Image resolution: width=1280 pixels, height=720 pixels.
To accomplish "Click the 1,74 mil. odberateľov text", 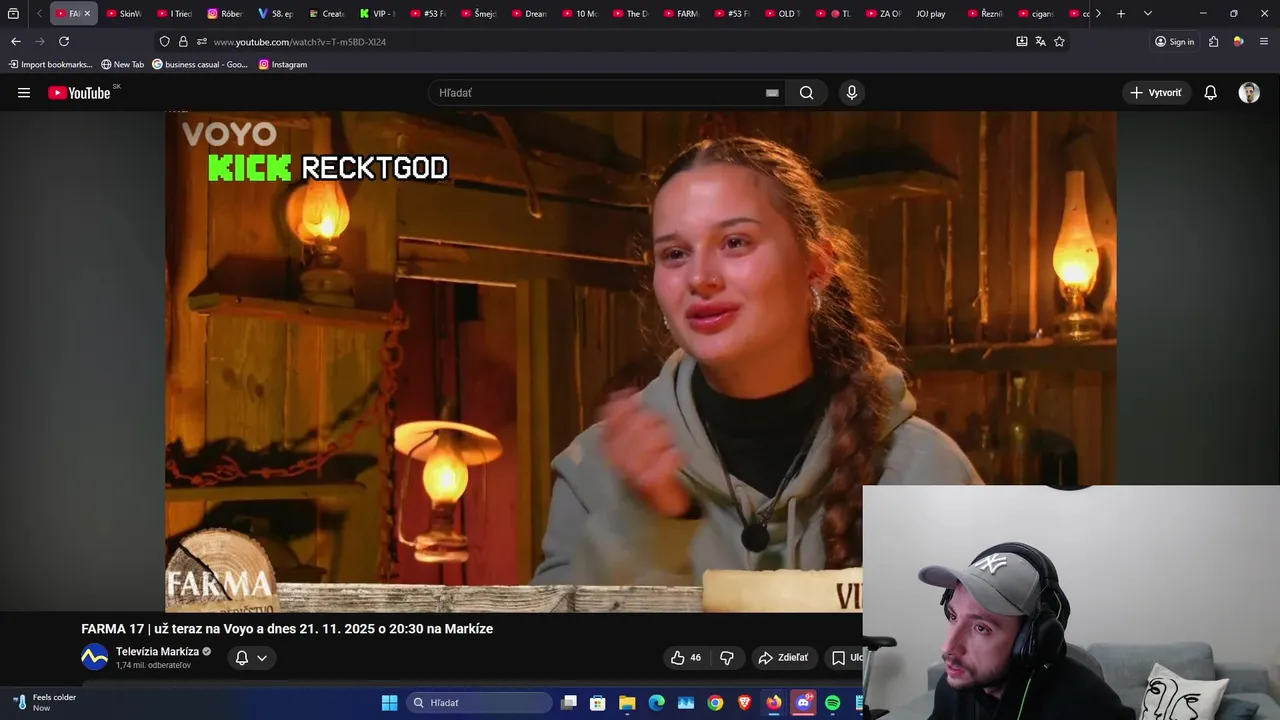I will [153, 666].
